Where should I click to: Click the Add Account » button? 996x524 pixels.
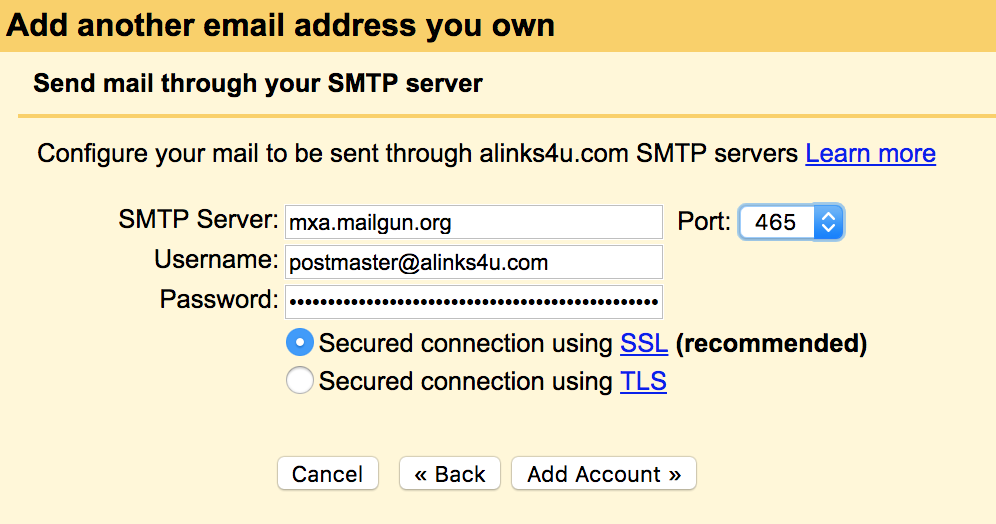(603, 474)
